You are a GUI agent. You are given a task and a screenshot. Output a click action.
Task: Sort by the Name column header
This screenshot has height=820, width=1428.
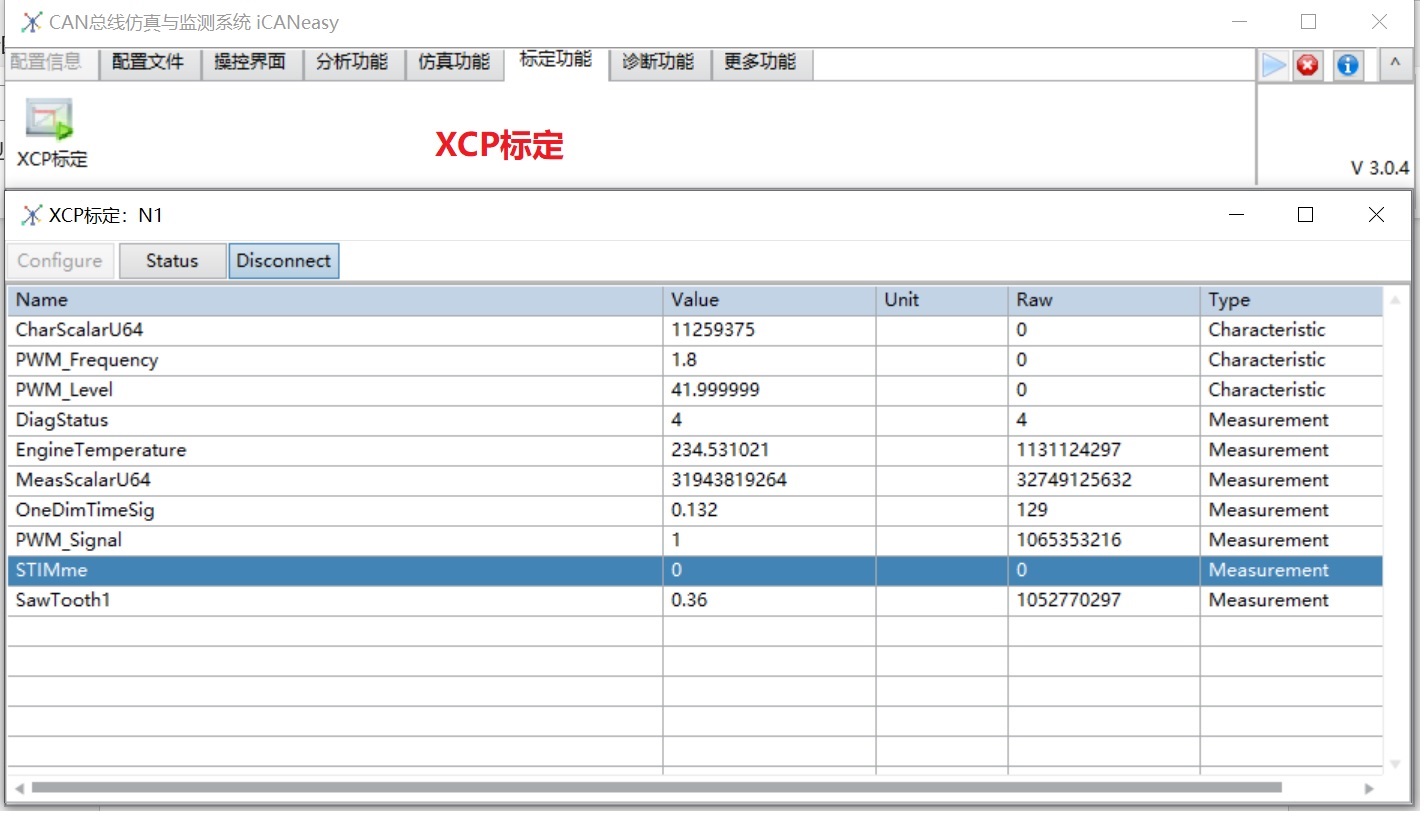coord(334,300)
